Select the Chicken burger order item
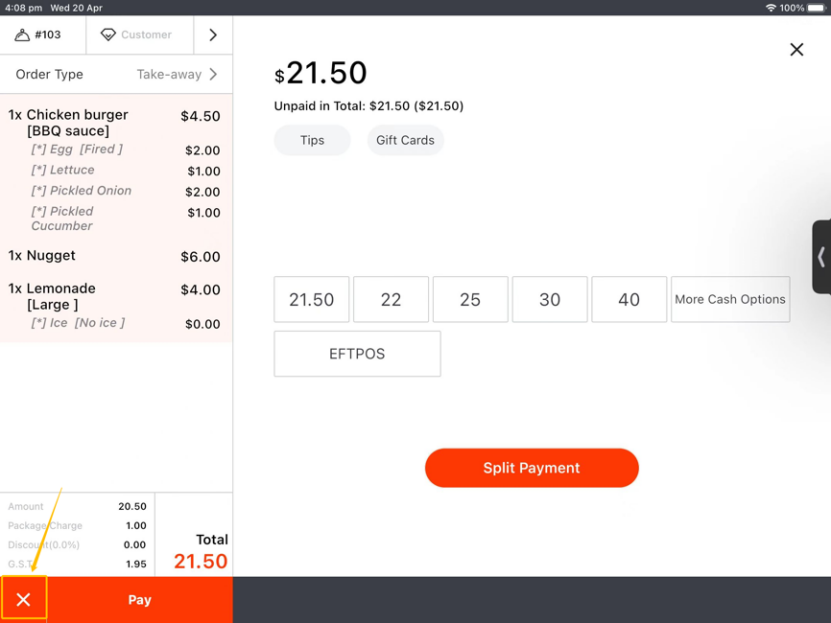Image resolution: width=831 pixels, height=623 pixels. point(78,115)
